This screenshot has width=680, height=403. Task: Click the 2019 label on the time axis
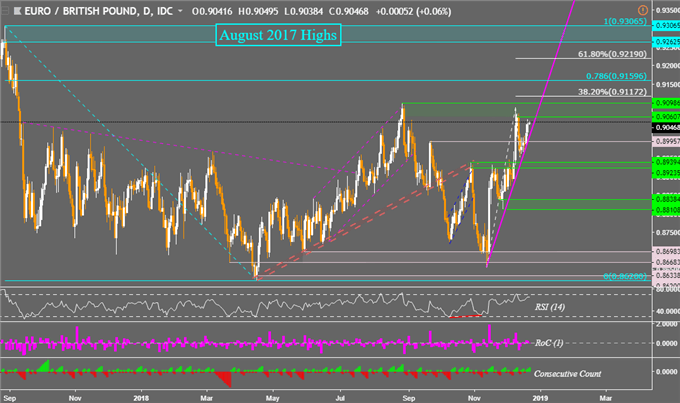coord(540,398)
